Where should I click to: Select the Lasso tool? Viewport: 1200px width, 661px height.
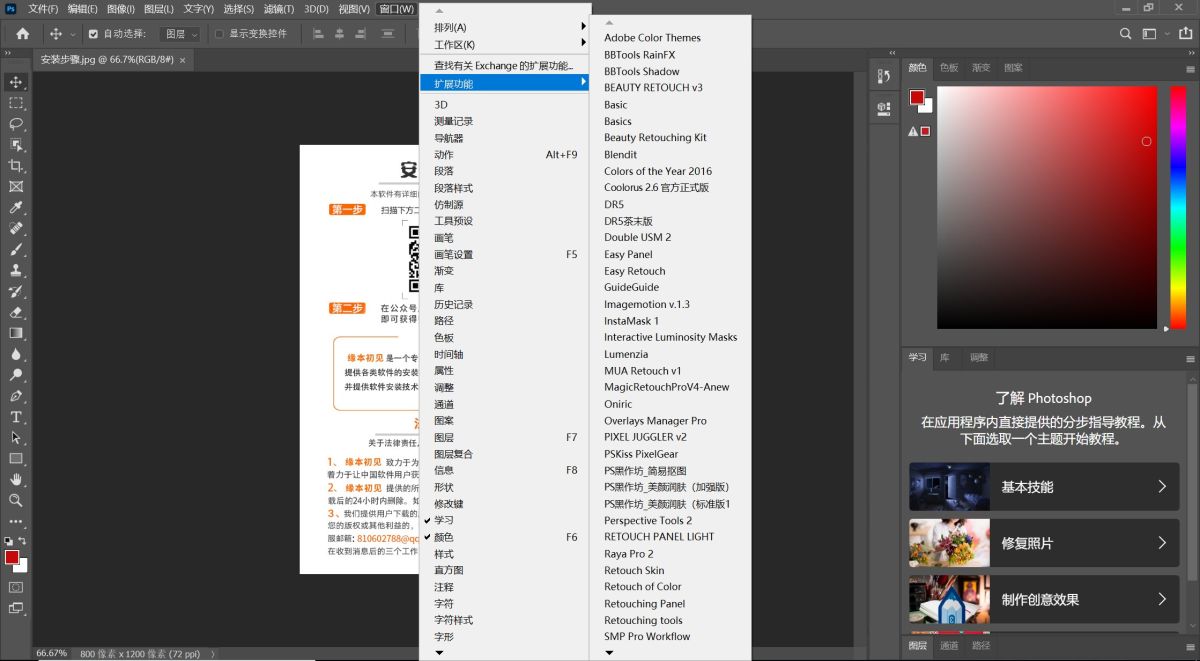pos(16,124)
